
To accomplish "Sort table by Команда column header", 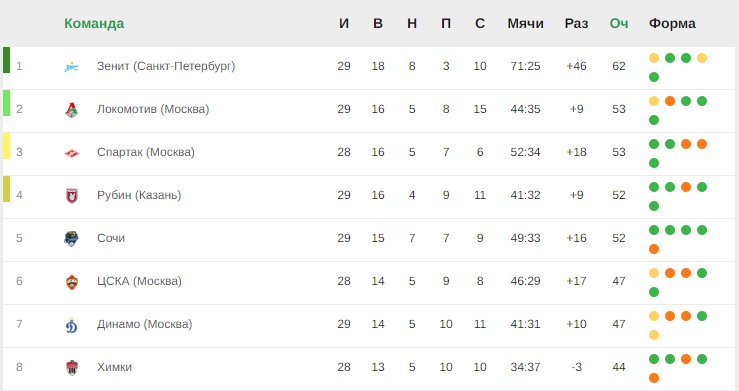I will click(x=94, y=24).
